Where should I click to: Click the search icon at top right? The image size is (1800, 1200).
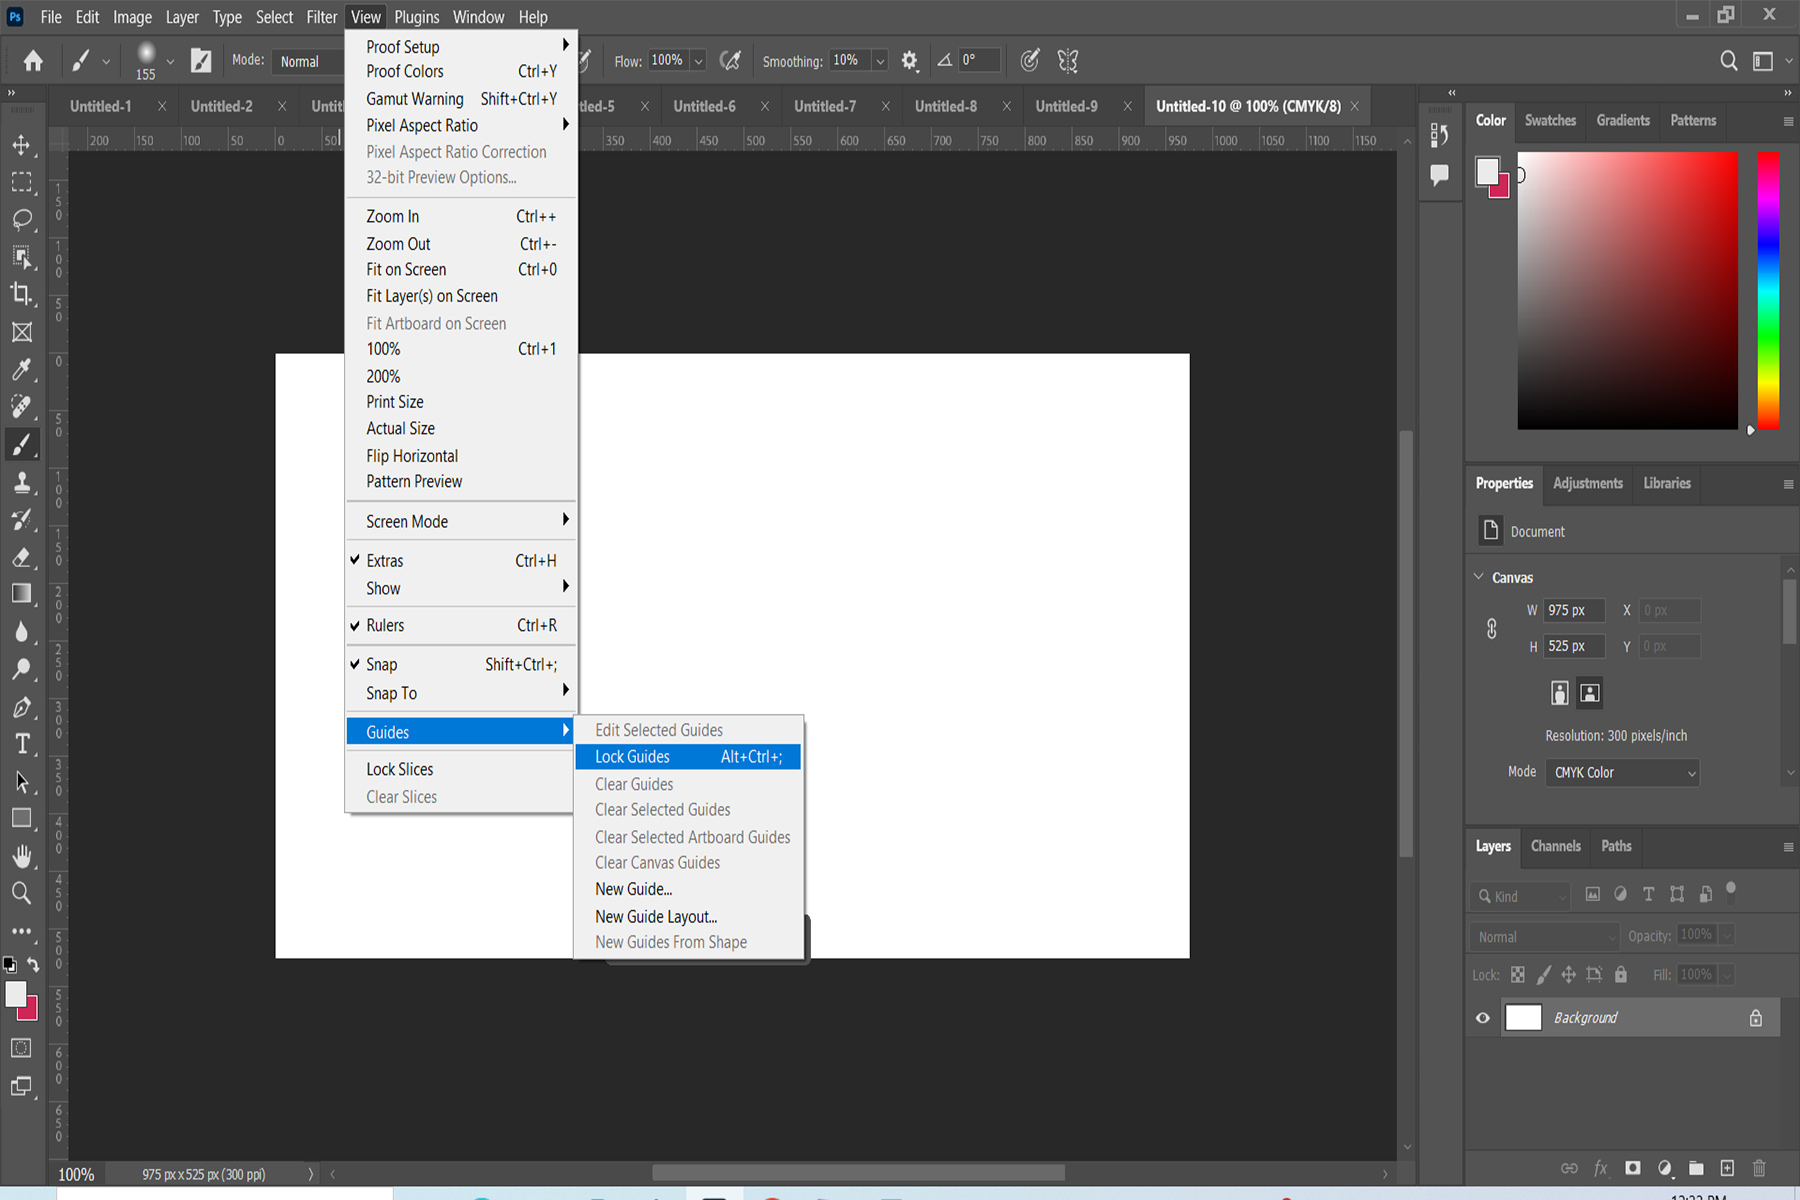[1728, 61]
